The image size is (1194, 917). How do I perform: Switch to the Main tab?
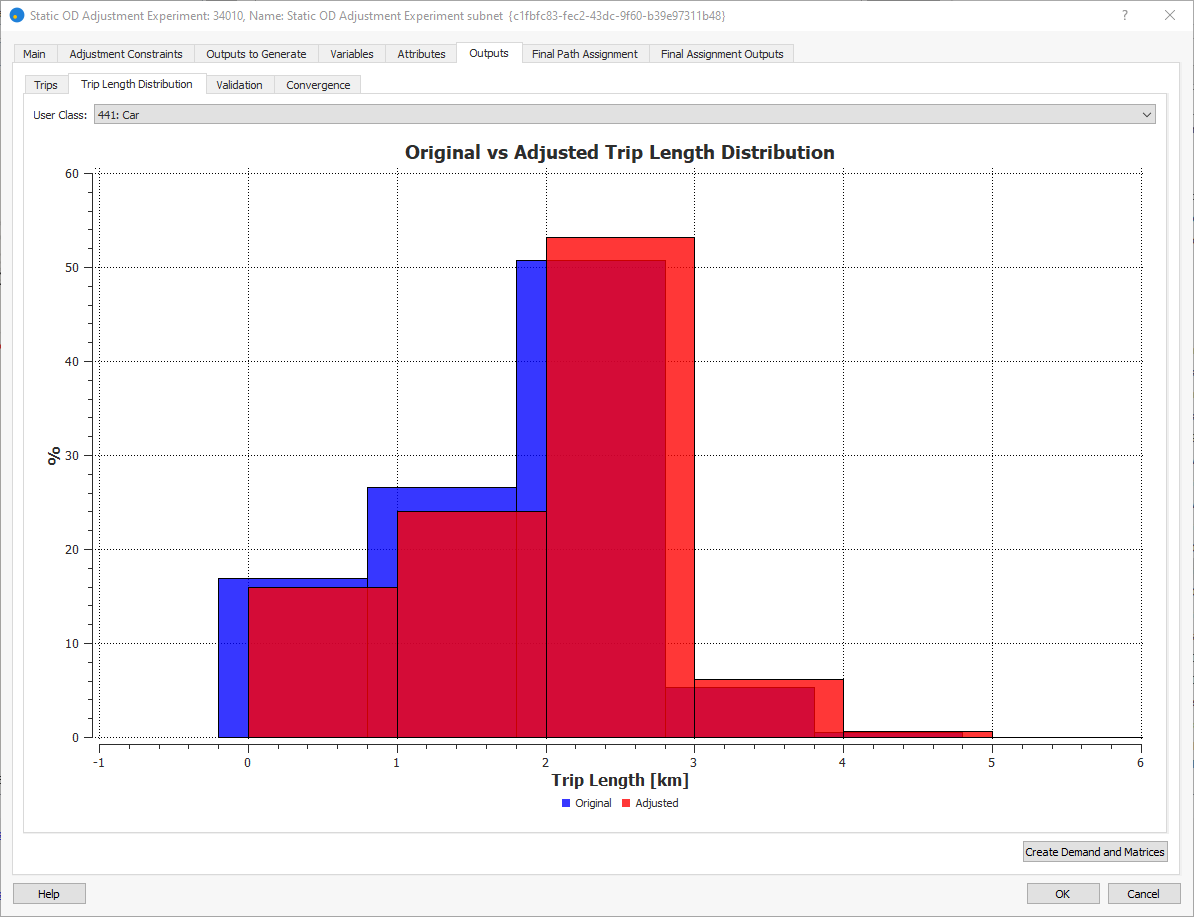pos(34,54)
